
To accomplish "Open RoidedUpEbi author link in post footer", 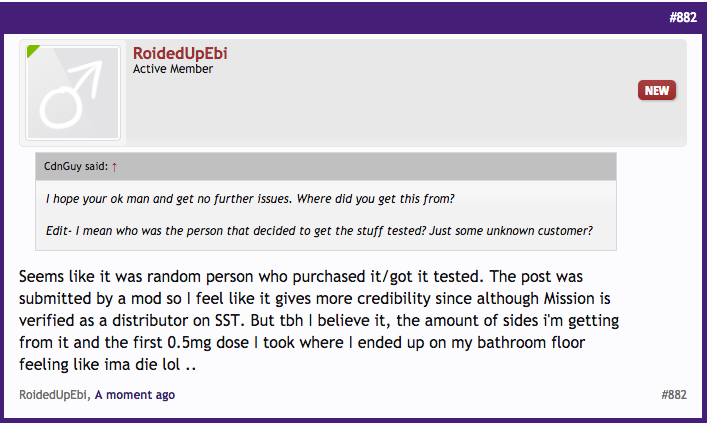I will 53,395.
